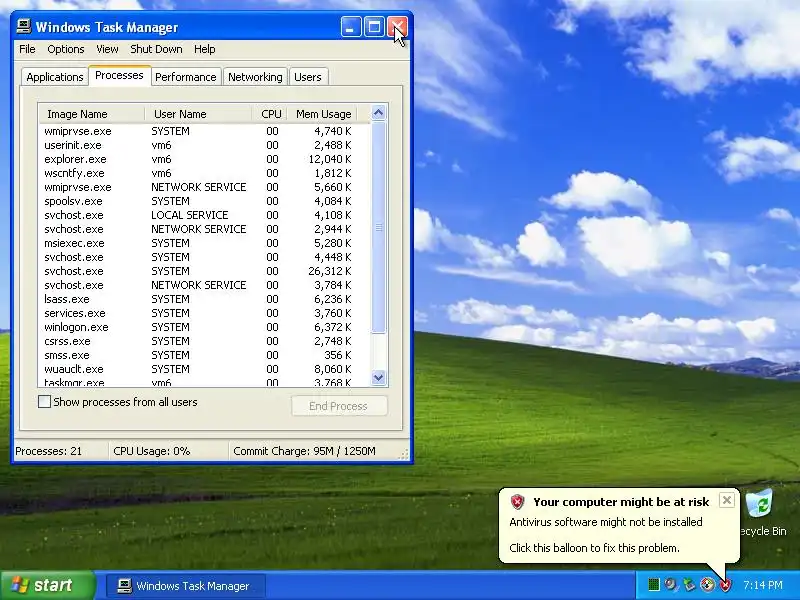Sort by the Image Name column header
The height and width of the screenshot is (600, 800).
coord(92,114)
